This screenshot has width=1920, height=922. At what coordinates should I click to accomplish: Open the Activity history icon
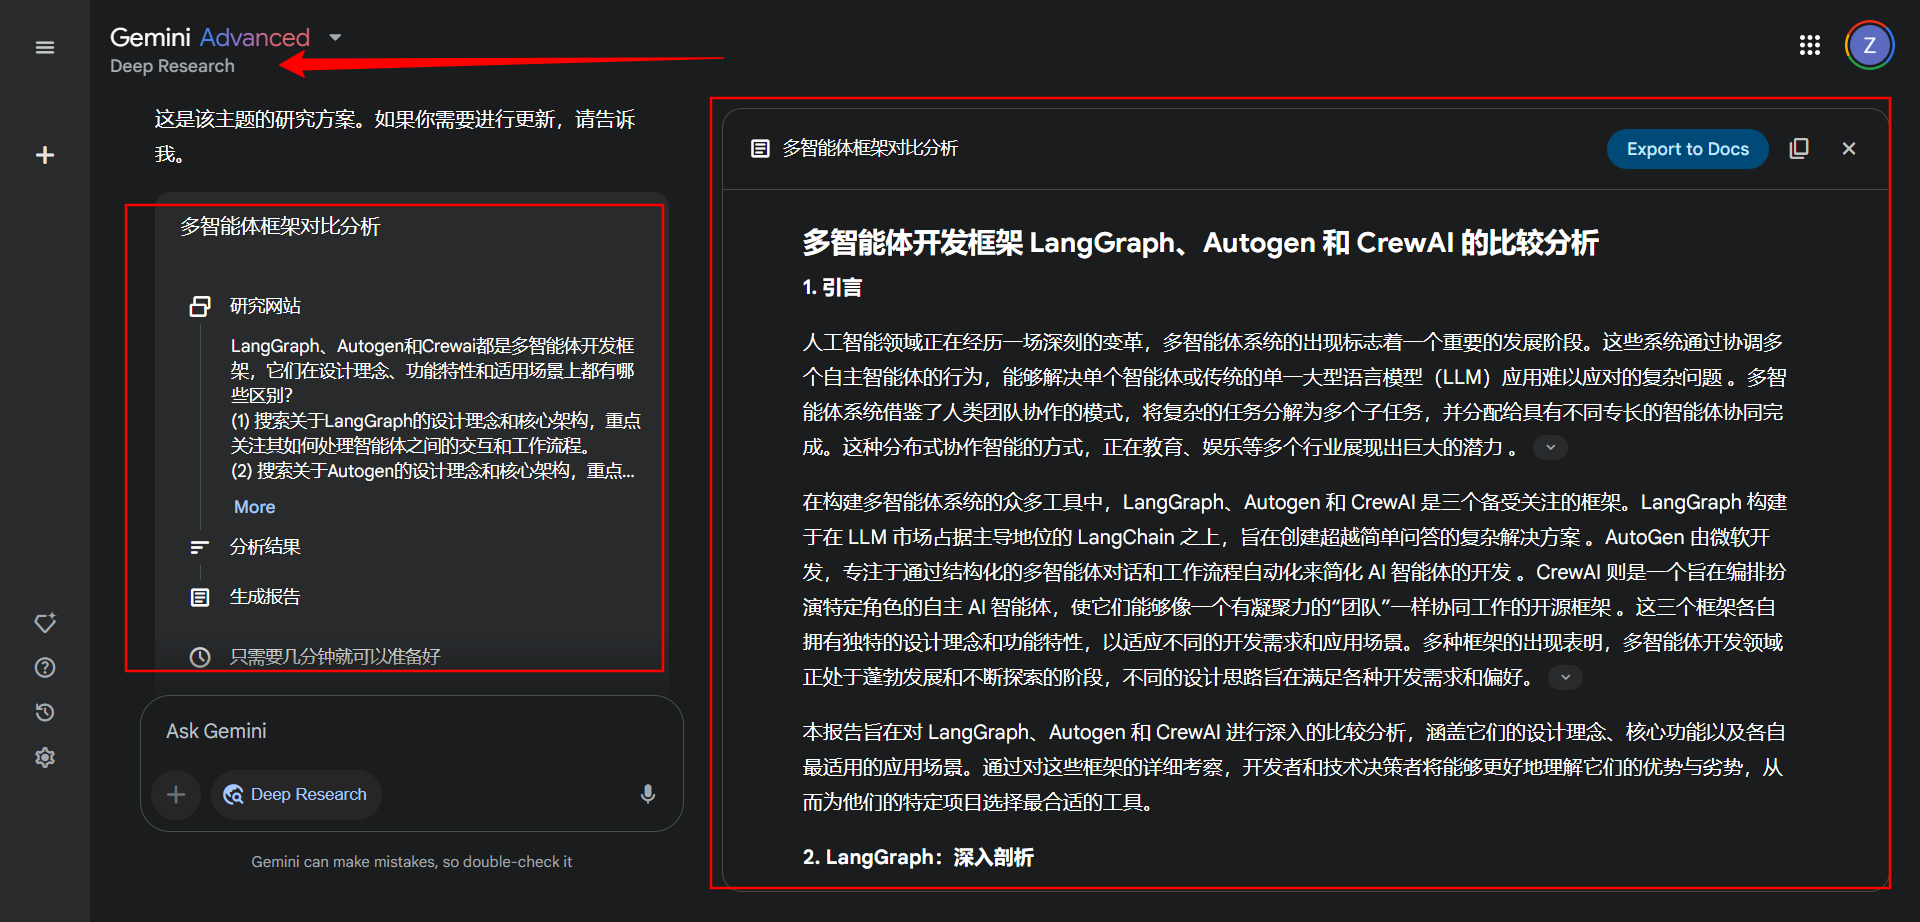click(45, 713)
